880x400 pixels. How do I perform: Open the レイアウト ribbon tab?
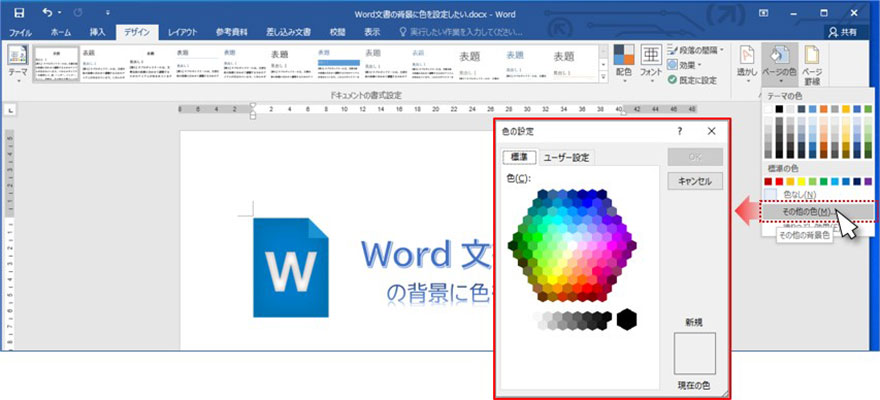pos(182,32)
